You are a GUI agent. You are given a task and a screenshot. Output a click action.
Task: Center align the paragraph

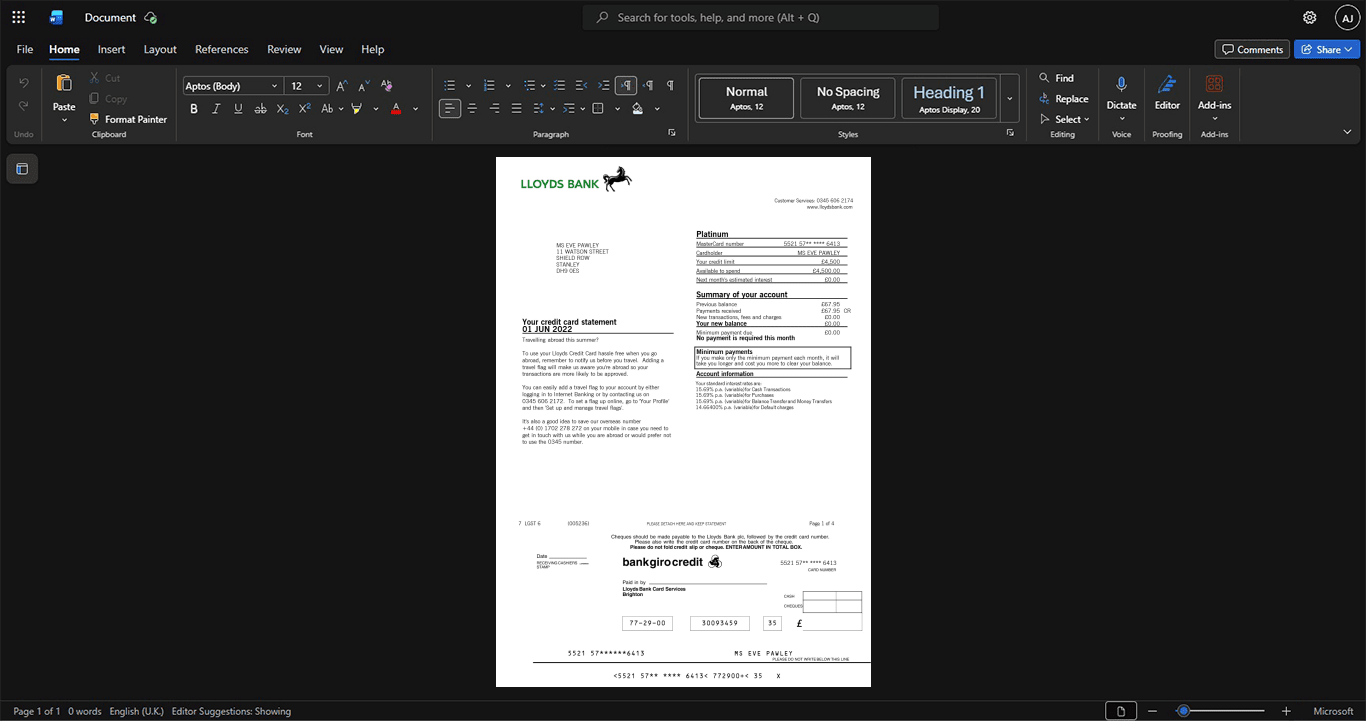click(x=472, y=108)
